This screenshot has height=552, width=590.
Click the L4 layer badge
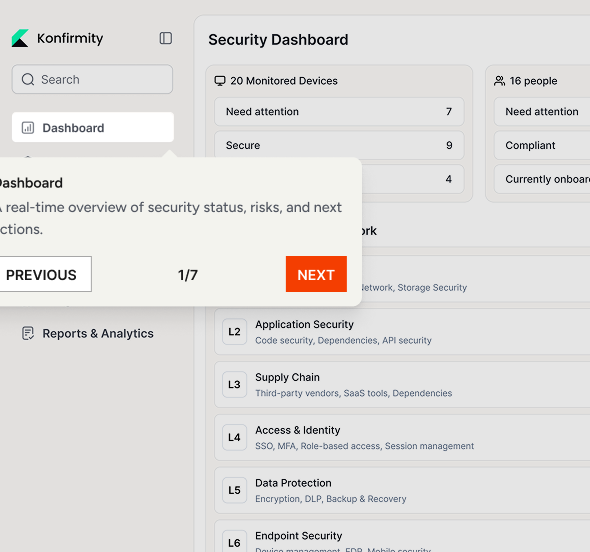pos(234,437)
